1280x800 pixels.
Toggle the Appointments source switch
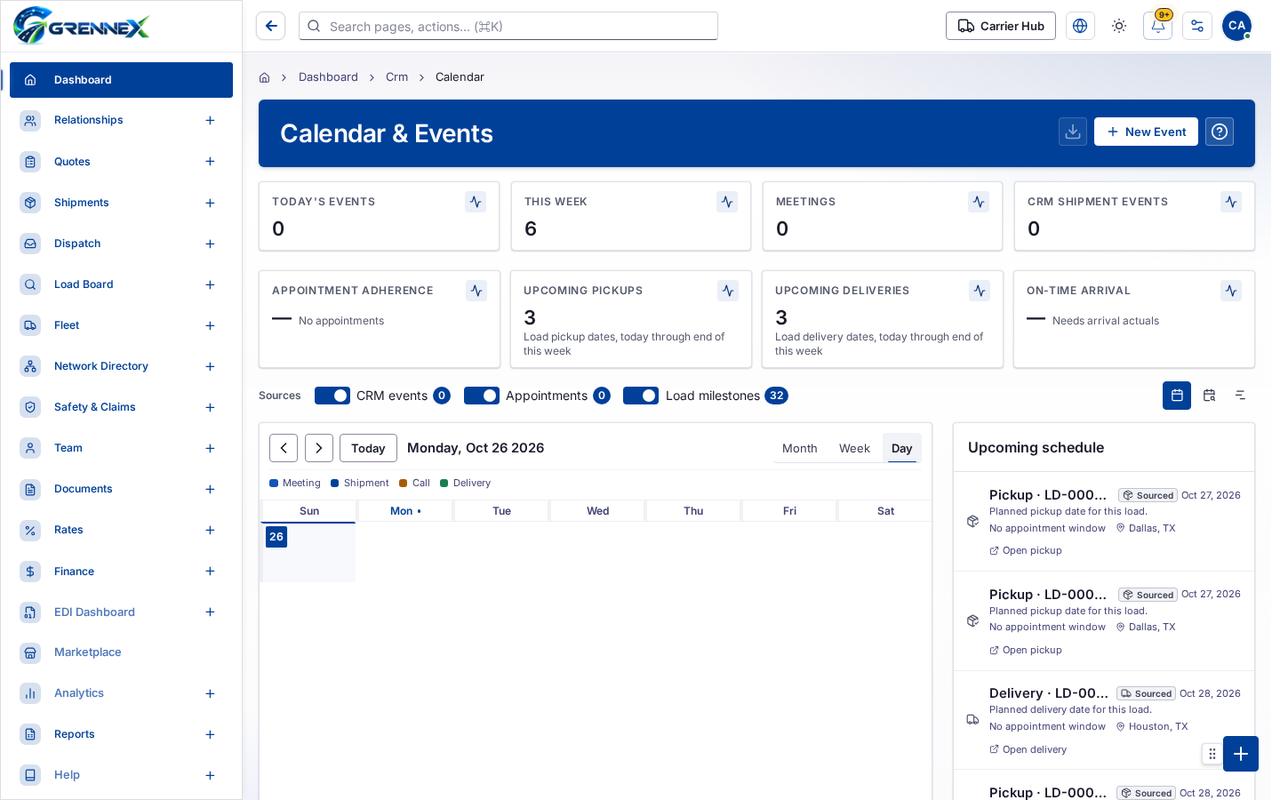[482, 395]
